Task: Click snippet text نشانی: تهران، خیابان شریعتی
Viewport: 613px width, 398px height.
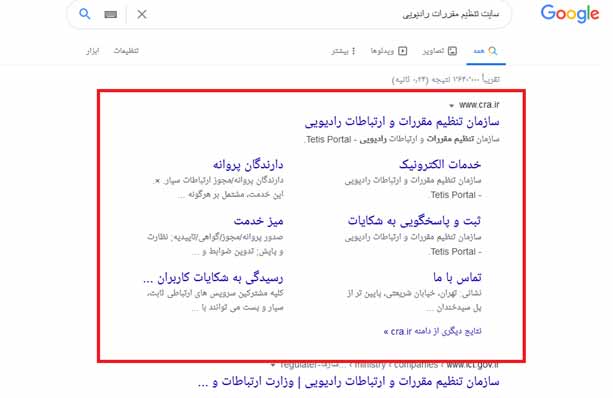Action: (414, 293)
